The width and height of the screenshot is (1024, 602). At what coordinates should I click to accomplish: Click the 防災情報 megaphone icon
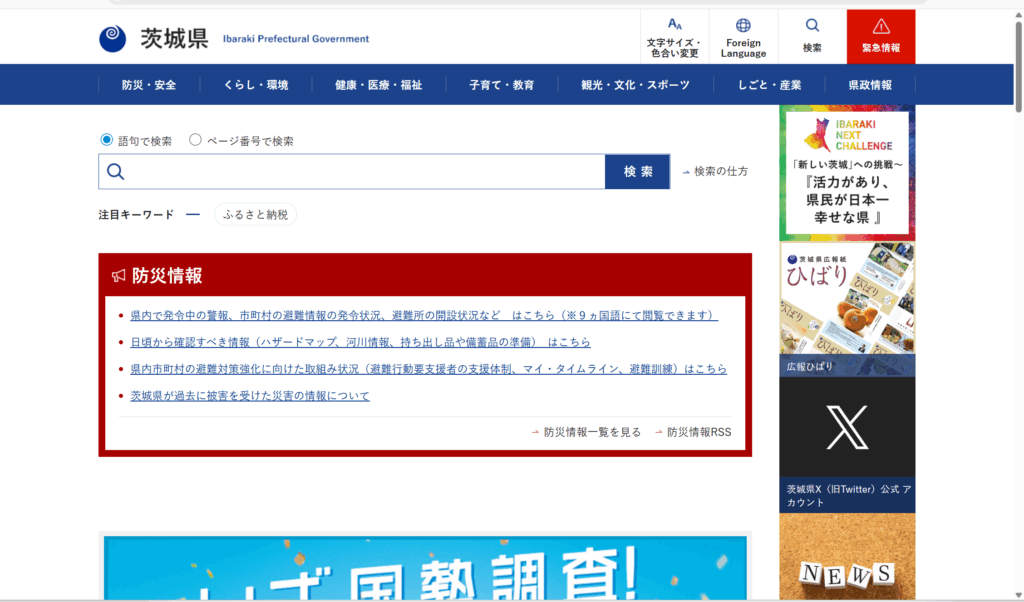click(x=119, y=276)
